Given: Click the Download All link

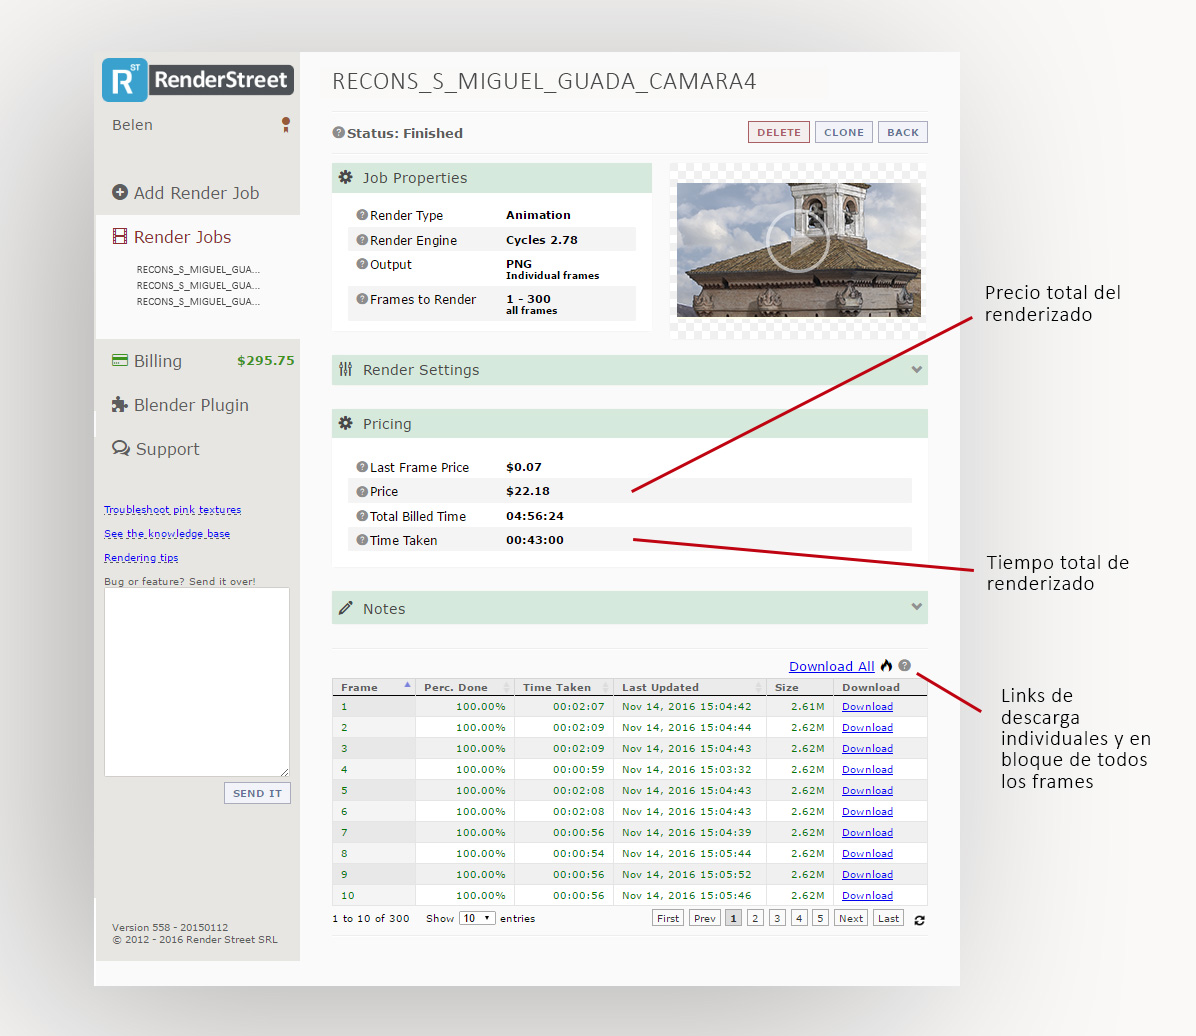Looking at the screenshot, I should click(831, 667).
